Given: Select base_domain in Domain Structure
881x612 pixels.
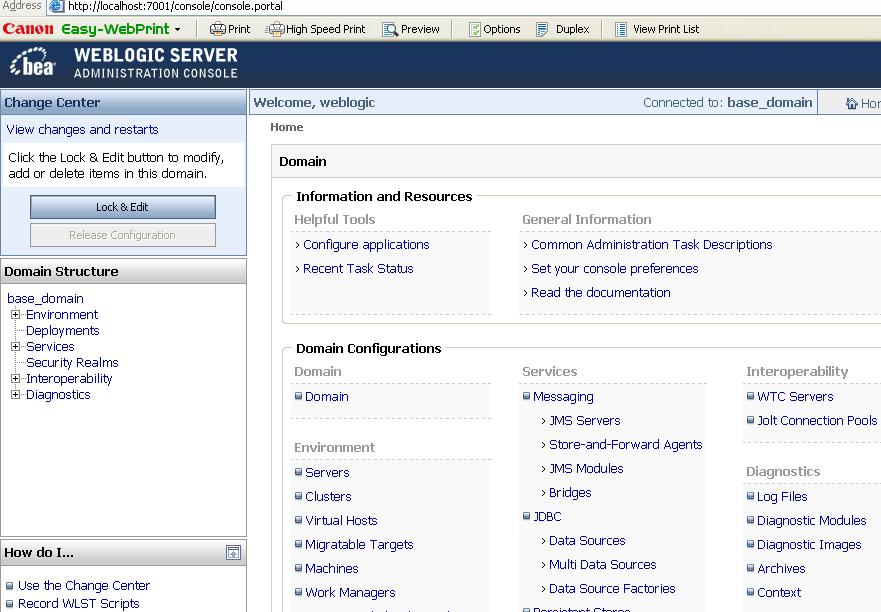Looking at the screenshot, I should (45, 298).
